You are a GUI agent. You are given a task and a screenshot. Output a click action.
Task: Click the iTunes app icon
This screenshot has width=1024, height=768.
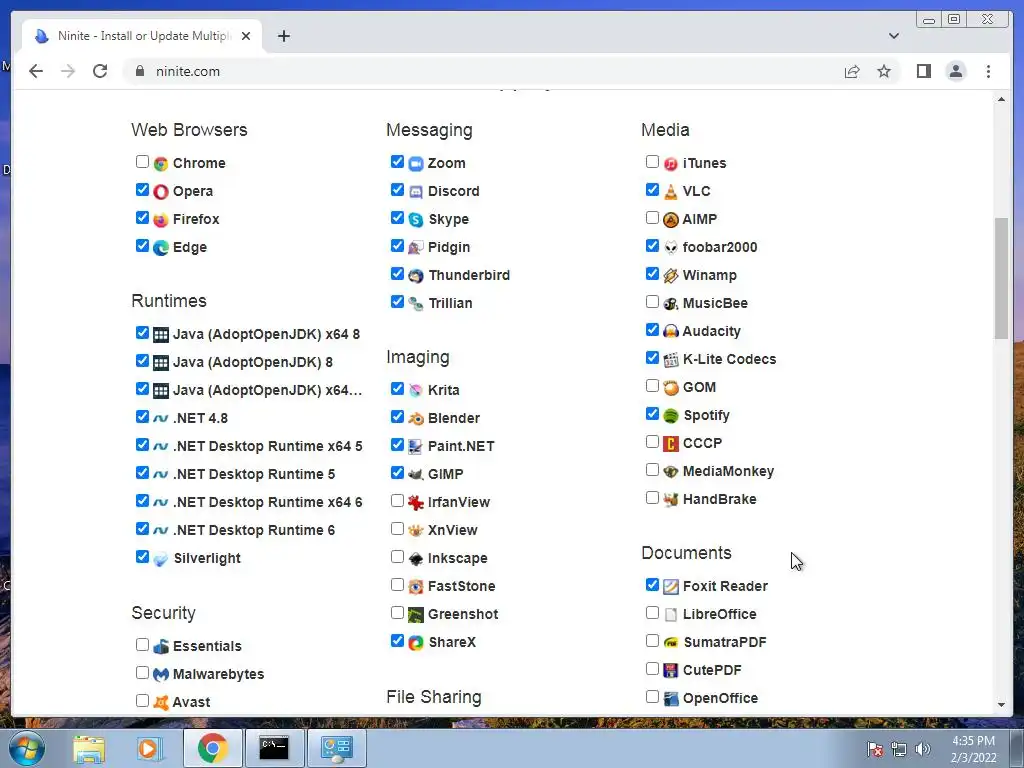click(671, 164)
